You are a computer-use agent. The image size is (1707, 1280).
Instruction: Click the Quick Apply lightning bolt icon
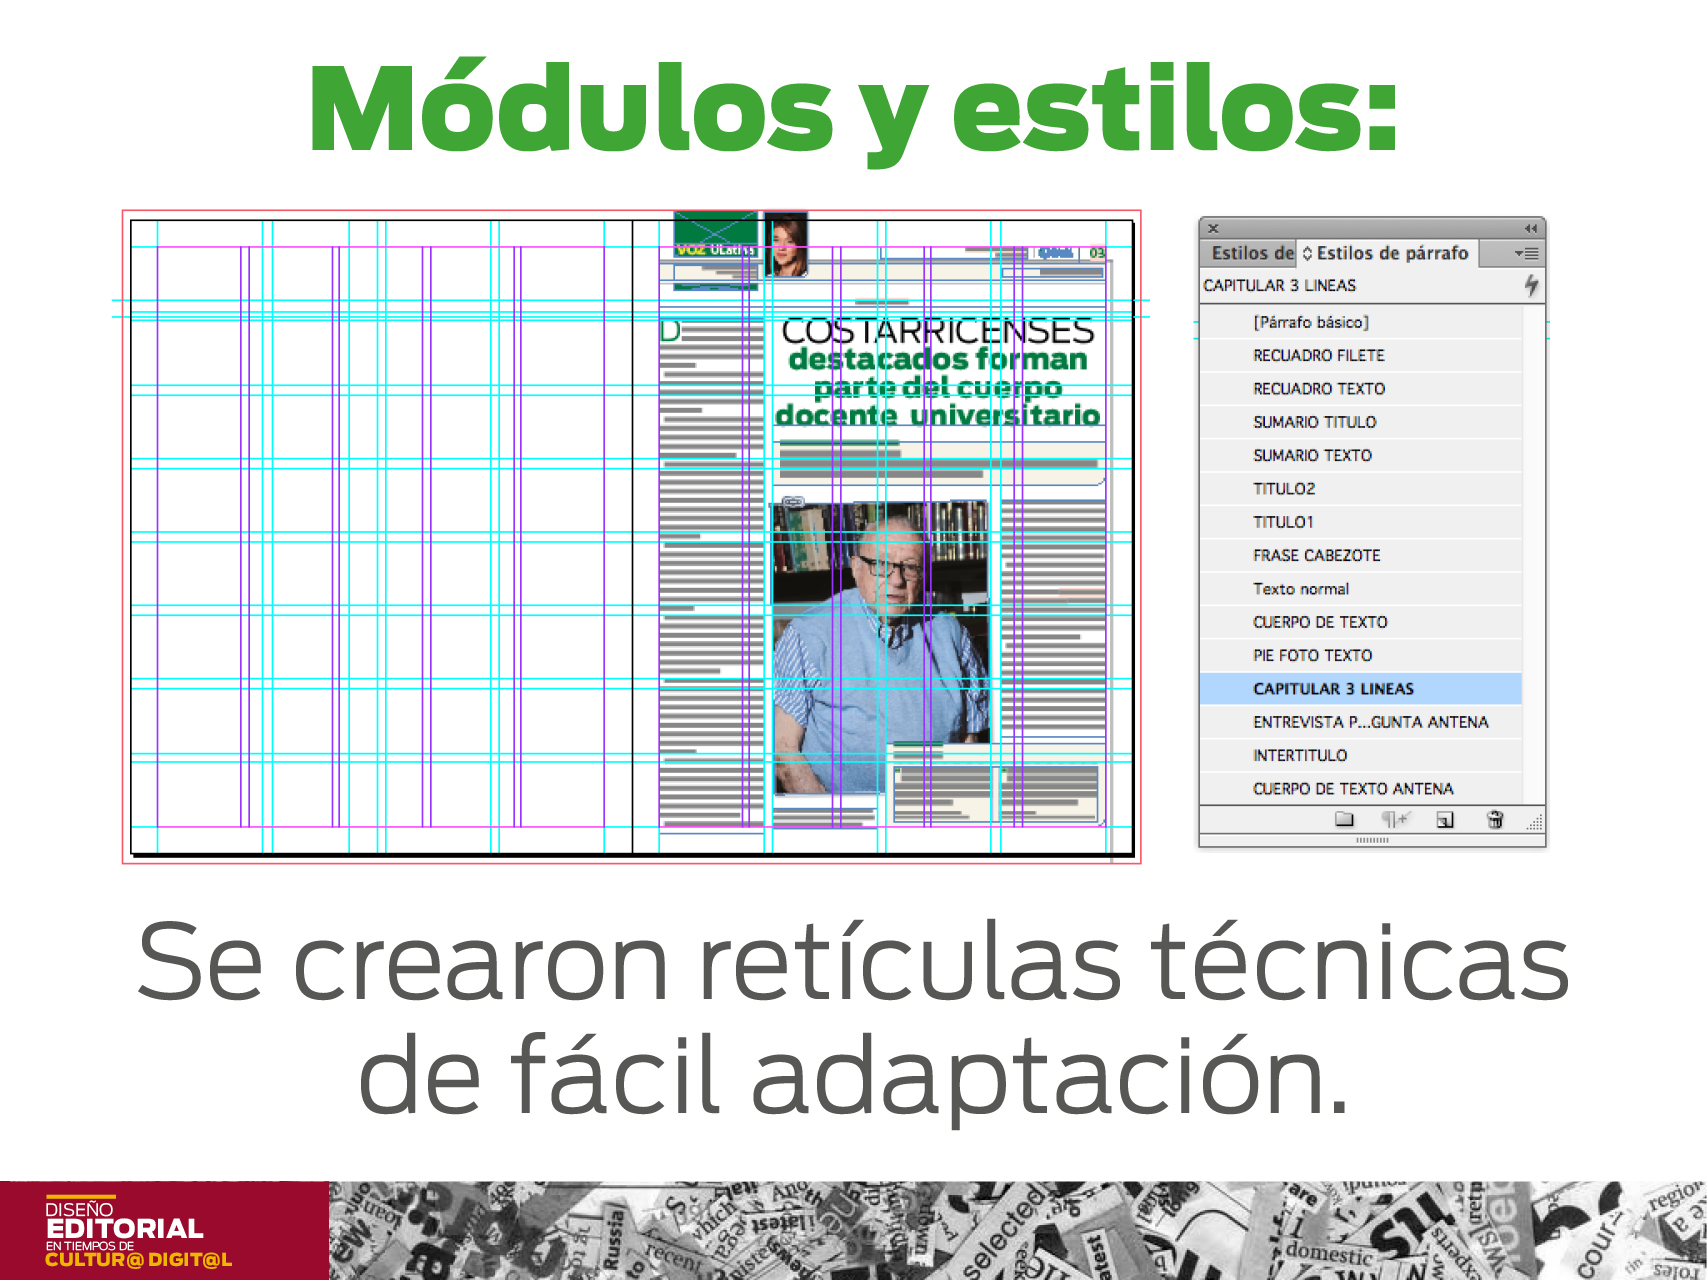tap(1531, 286)
